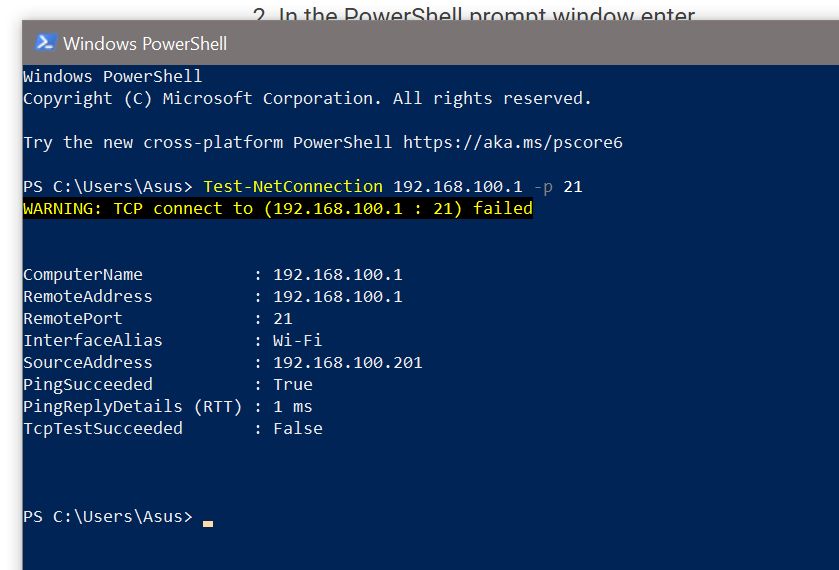Click the TcpTestSucceeded False value
This screenshot has height=570, width=839.
(x=298, y=428)
